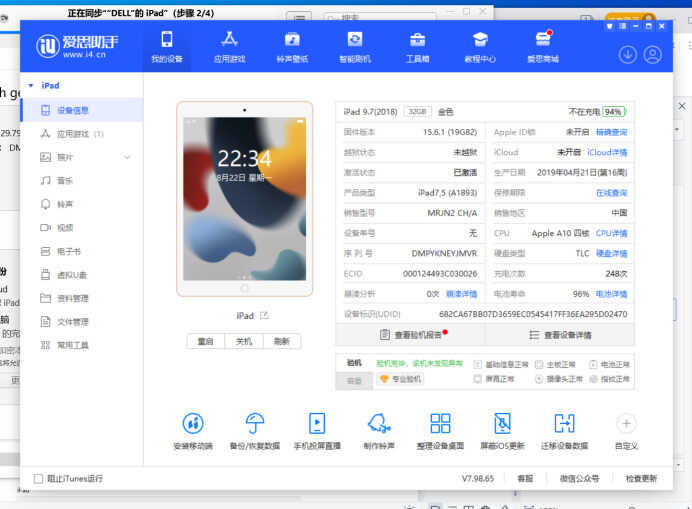Select 音乐 in the sidebar
692x509 pixels.
click(x=65, y=180)
